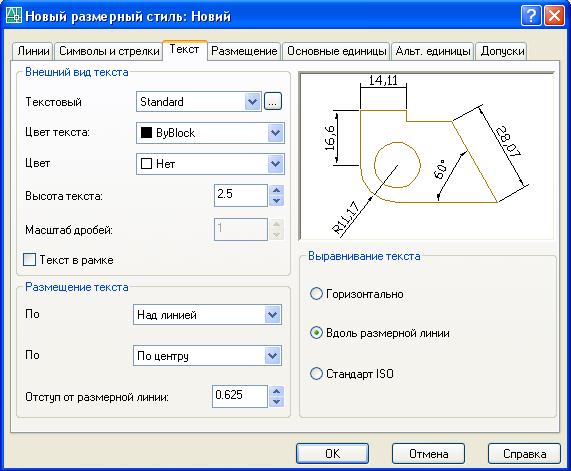Select the 'Горизонтально' alignment option

pyautogui.click(x=316, y=294)
